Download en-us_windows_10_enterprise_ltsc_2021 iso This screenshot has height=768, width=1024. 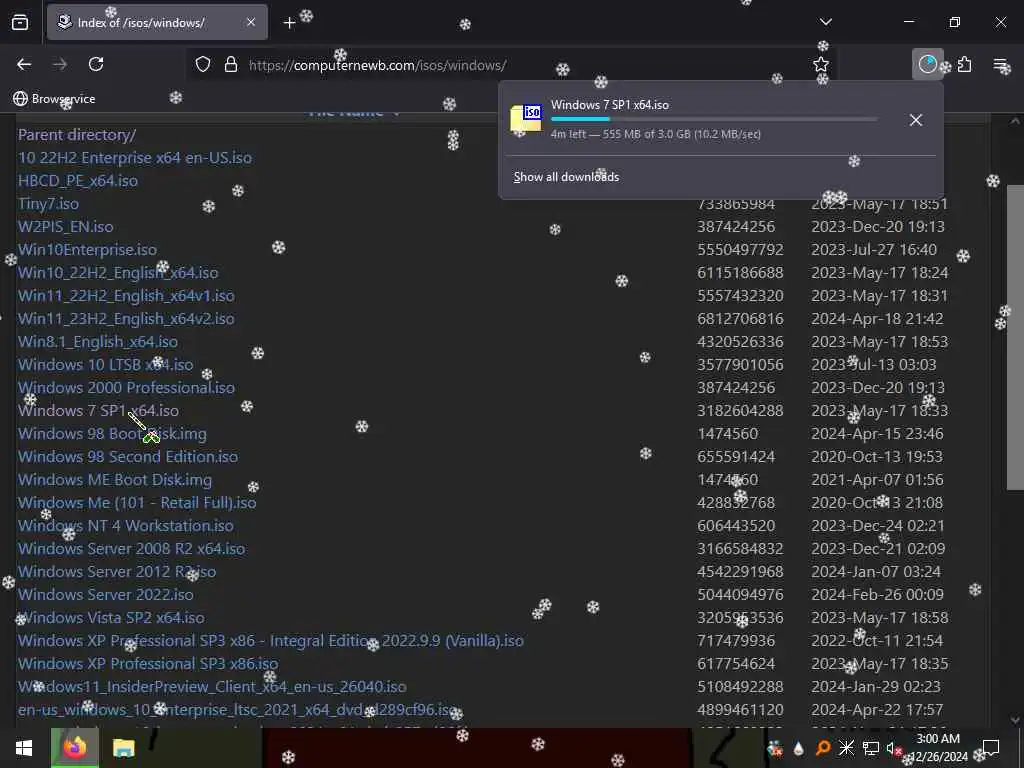tap(238, 709)
